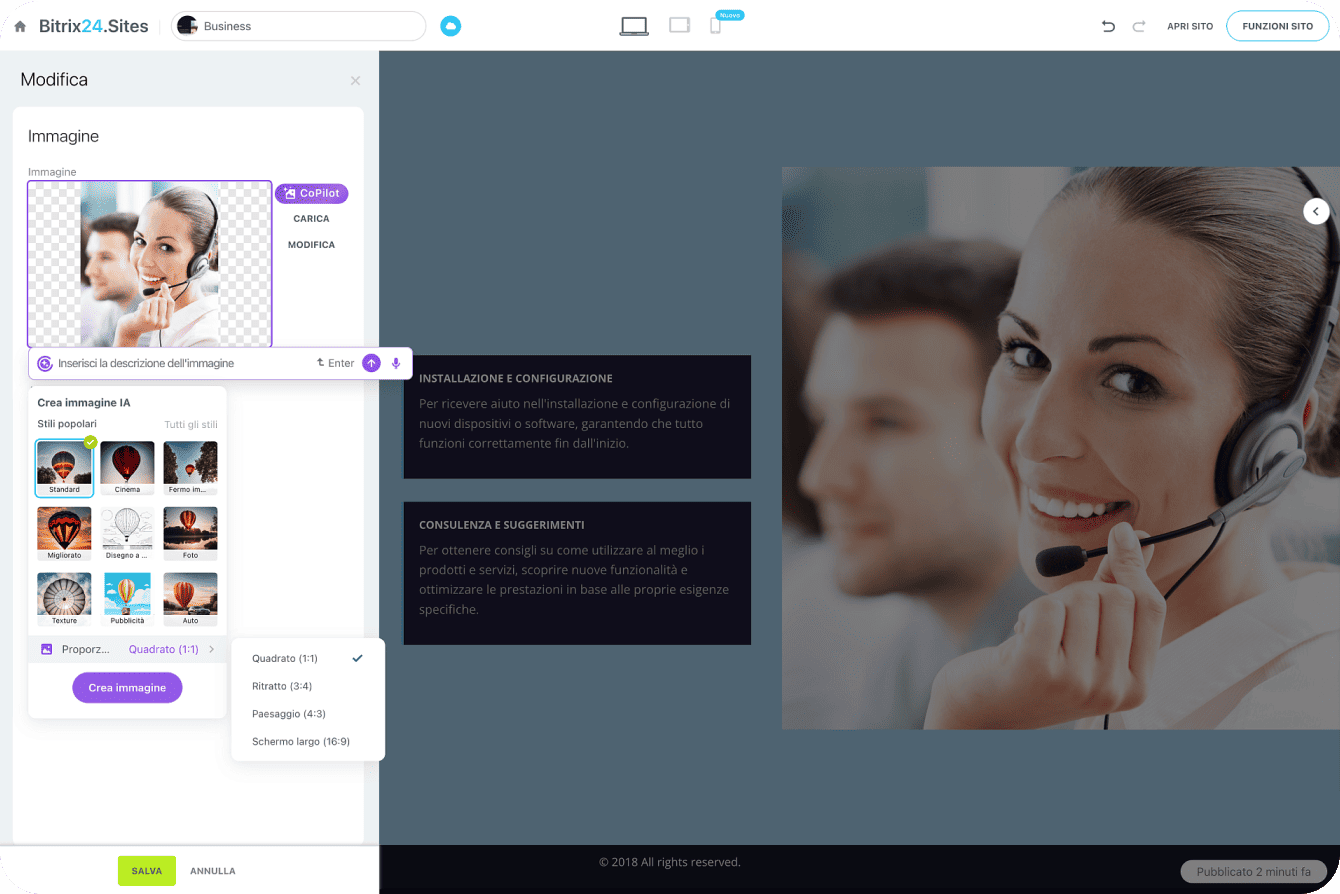Expand the Proporzioni Quadrato (1:1) row
The image size is (1340, 894).
point(127,649)
